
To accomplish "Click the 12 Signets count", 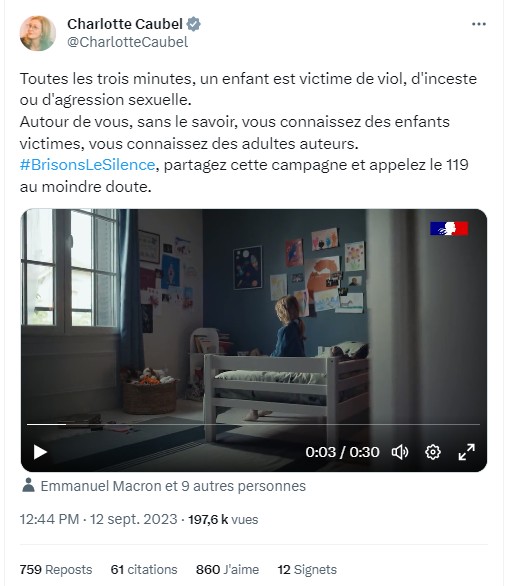I will (x=307, y=570).
